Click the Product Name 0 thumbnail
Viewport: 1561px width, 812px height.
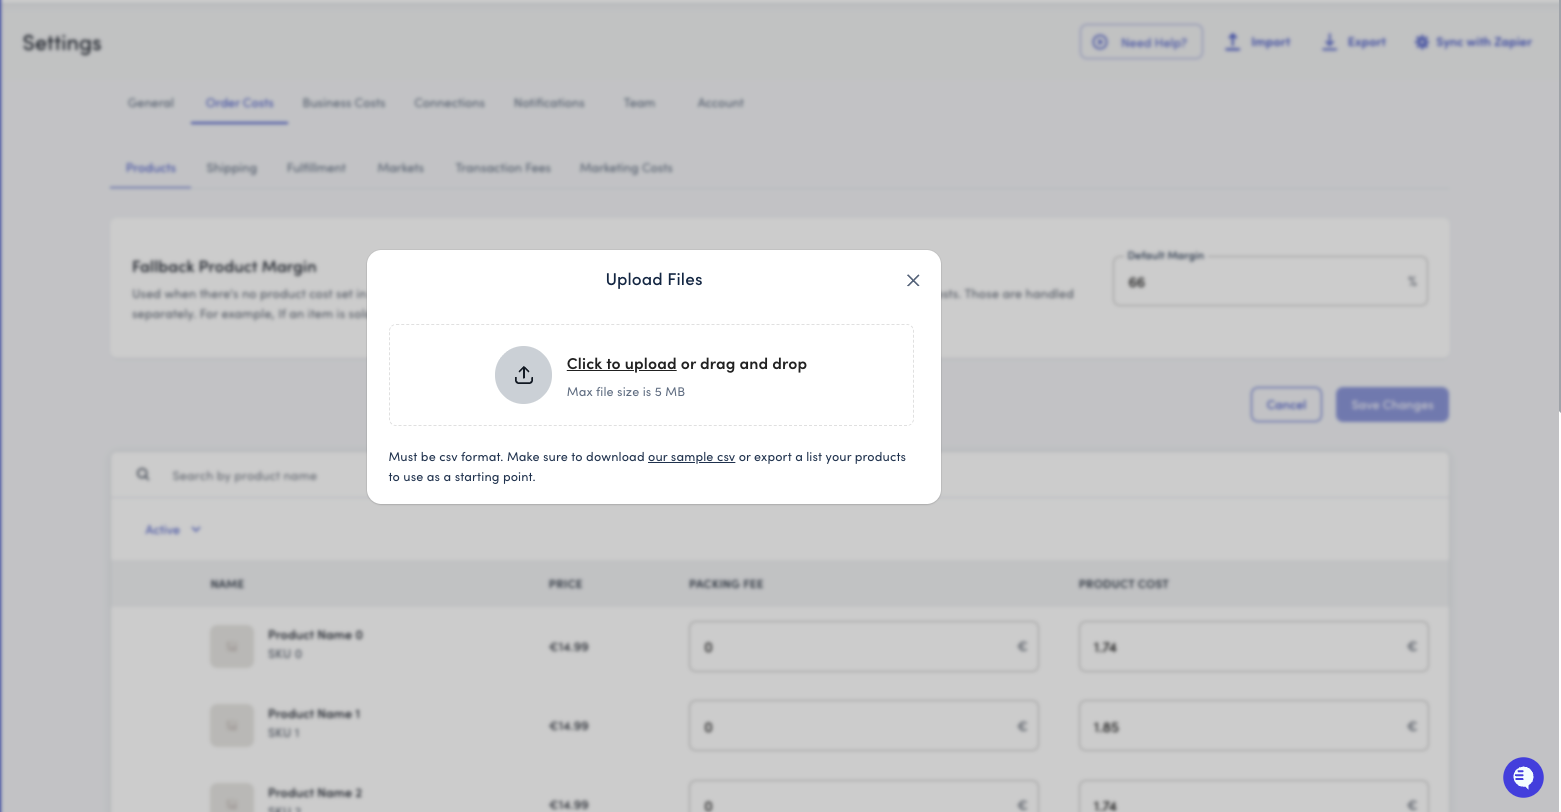click(x=231, y=647)
